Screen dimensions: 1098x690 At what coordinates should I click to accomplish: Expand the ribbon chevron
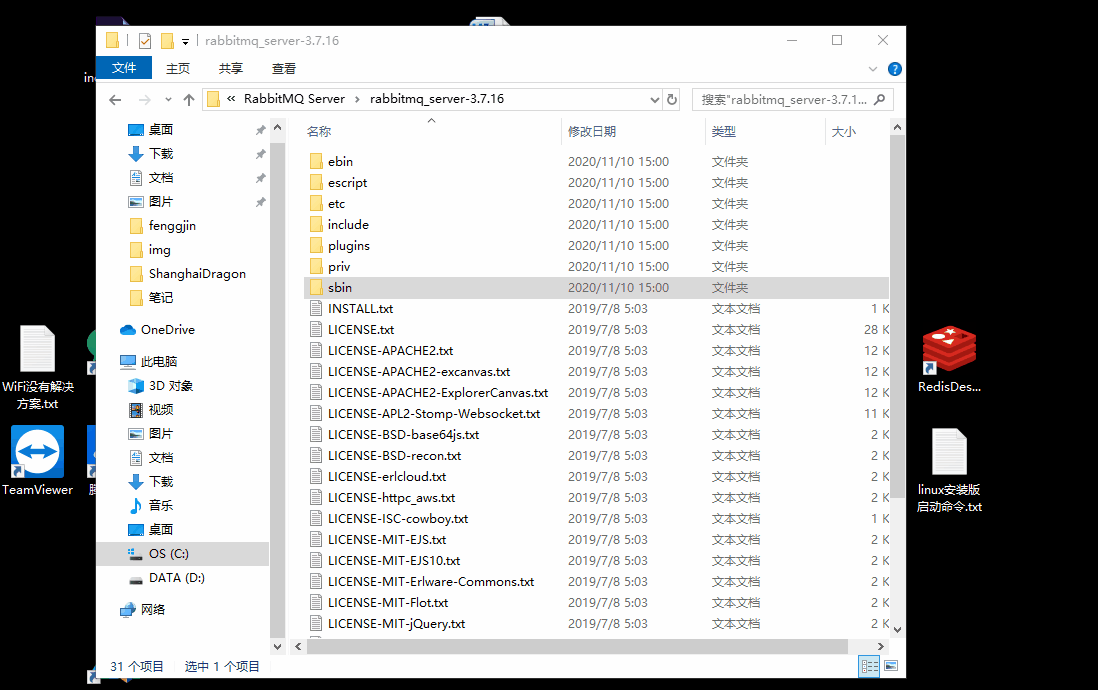pyautogui.click(x=873, y=69)
